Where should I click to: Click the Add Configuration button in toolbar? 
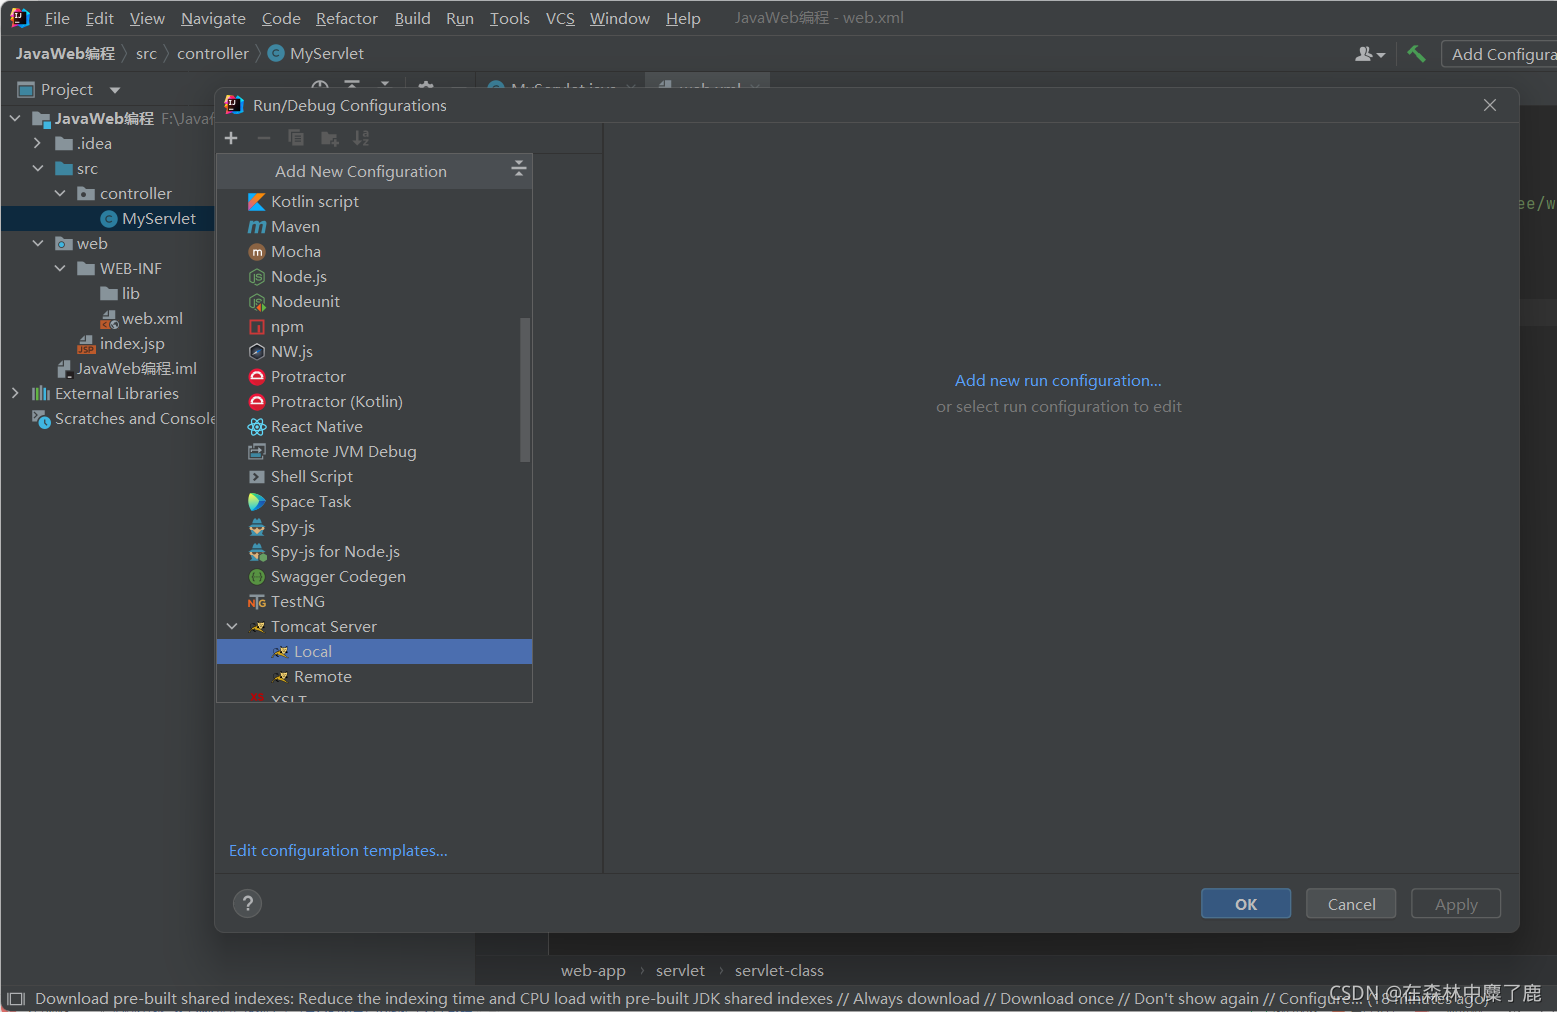(1499, 54)
